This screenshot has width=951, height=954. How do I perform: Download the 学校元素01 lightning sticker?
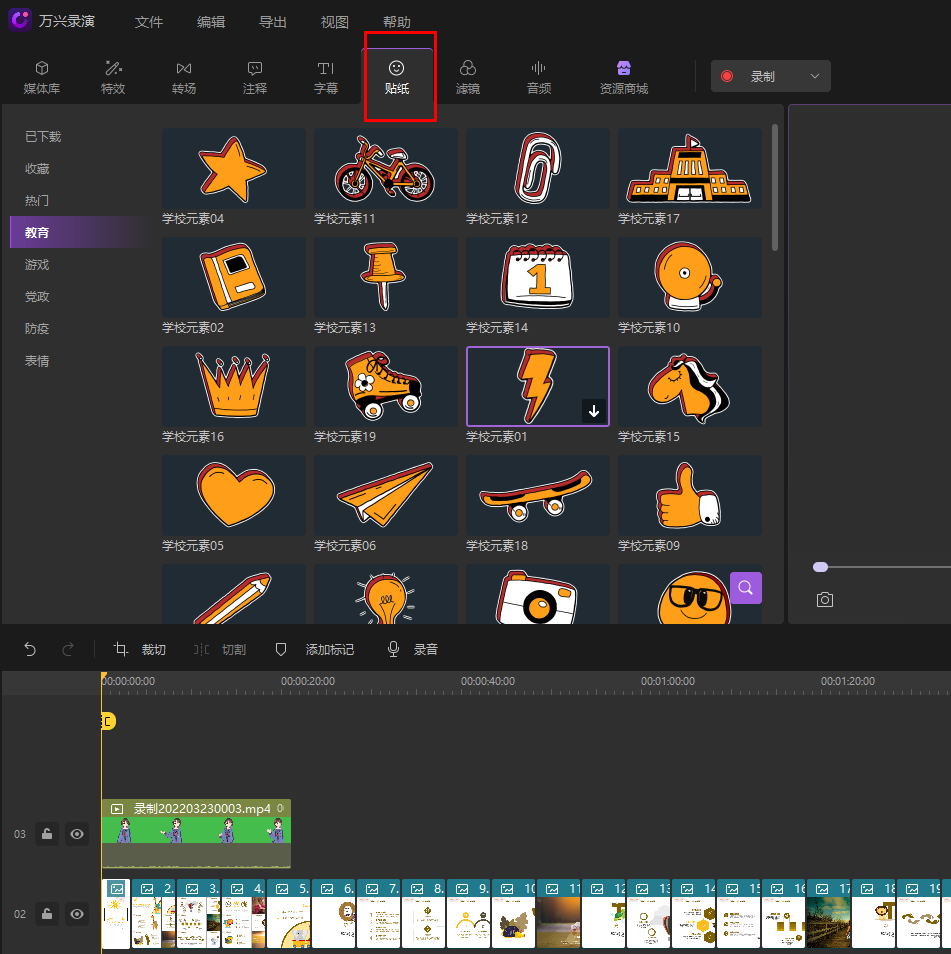click(594, 411)
